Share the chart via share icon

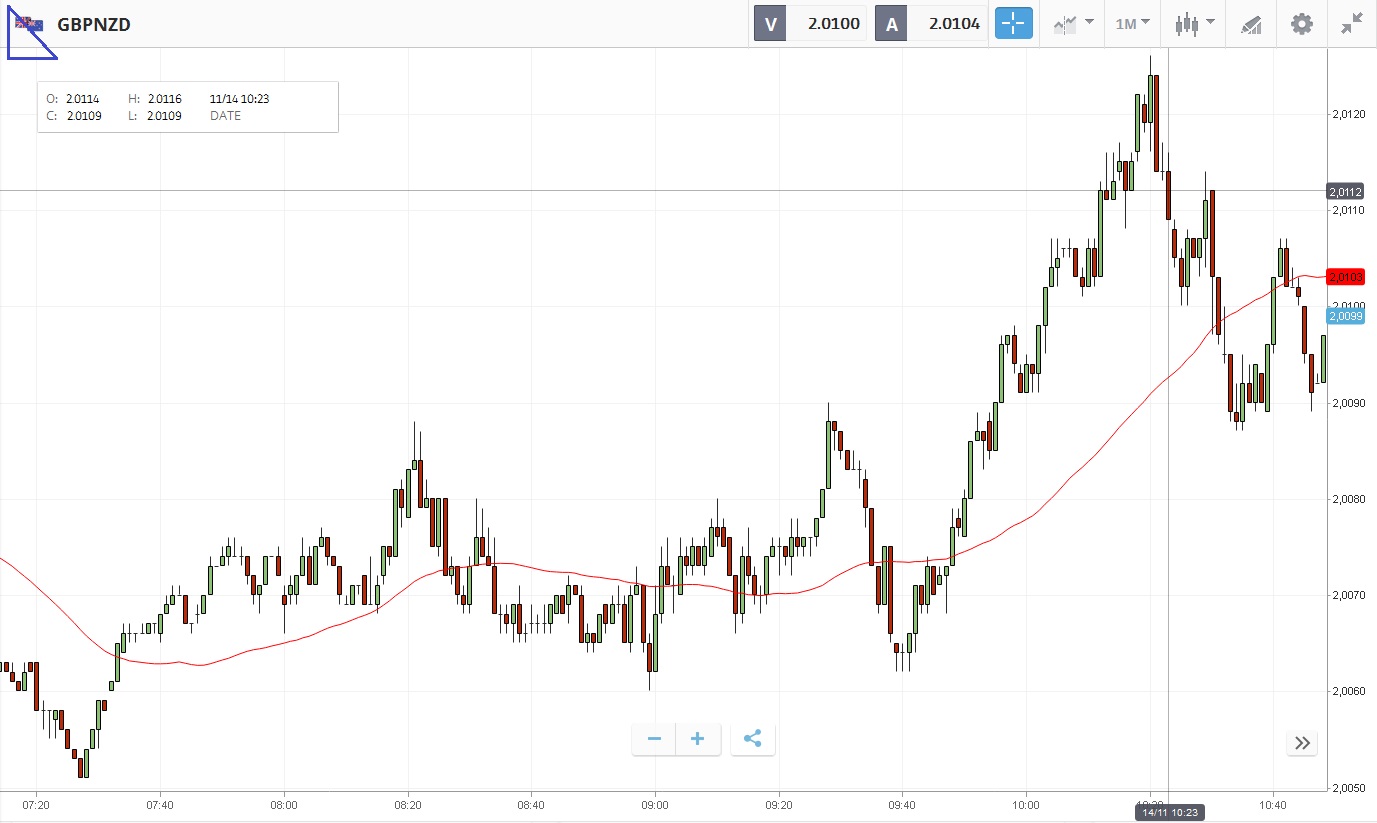753,739
